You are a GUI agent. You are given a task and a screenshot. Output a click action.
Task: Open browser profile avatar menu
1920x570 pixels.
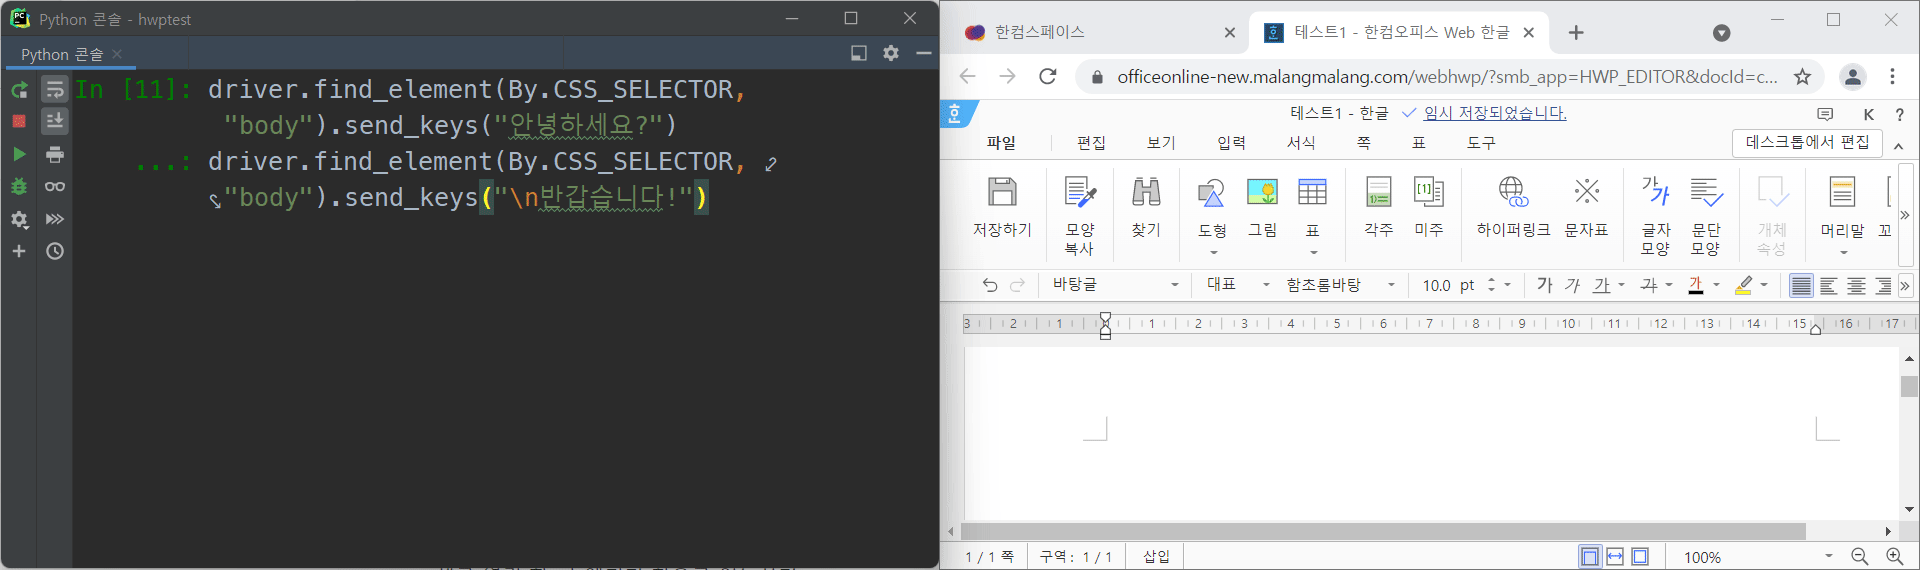(1853, 76)
